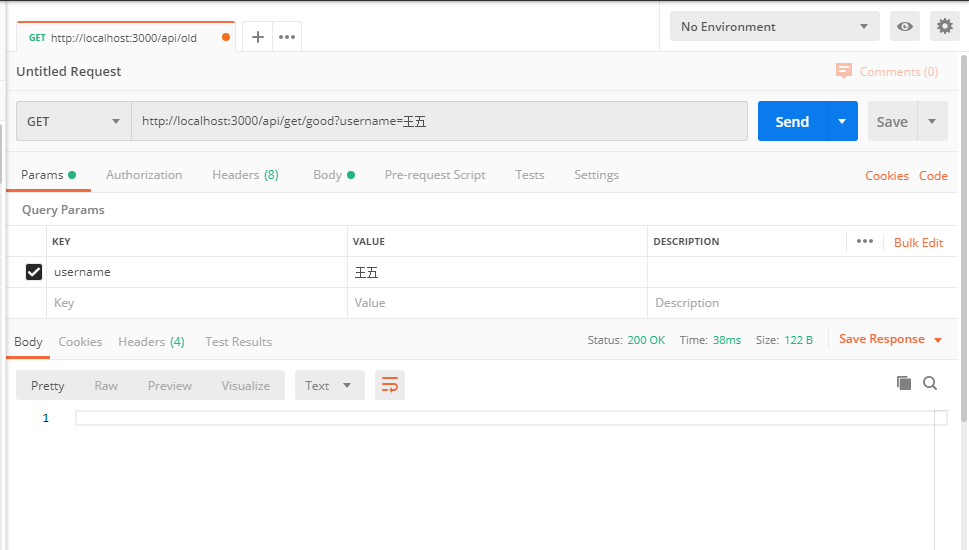Open query params column options dots
969x550 pixels.
[x=865, y=241]
